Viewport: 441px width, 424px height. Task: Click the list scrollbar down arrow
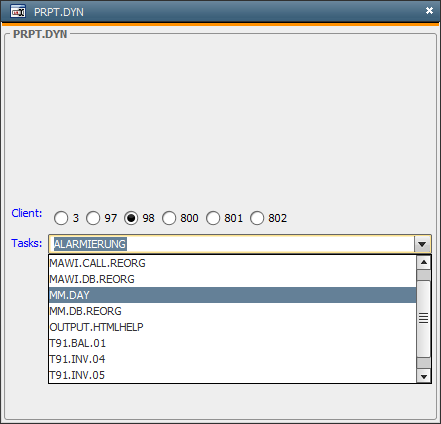coord(424,377)
